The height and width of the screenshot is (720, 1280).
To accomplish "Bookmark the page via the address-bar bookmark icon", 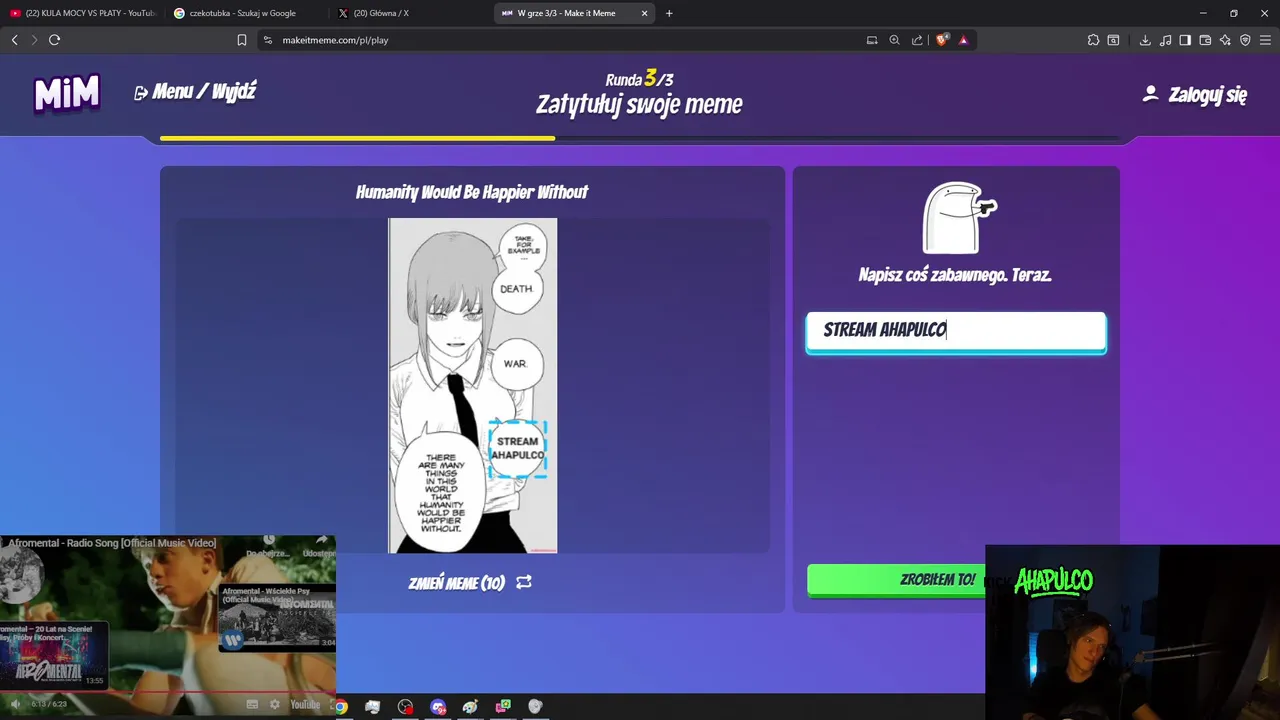I will (x=241, y=40).
